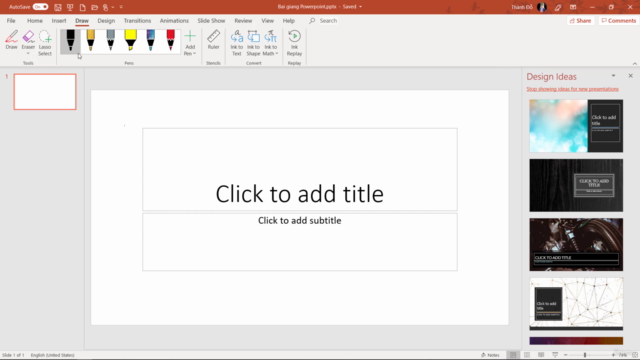Screen dimensions: 640x360
Task: Switch to the Review tab
Action: coord(243,20)
